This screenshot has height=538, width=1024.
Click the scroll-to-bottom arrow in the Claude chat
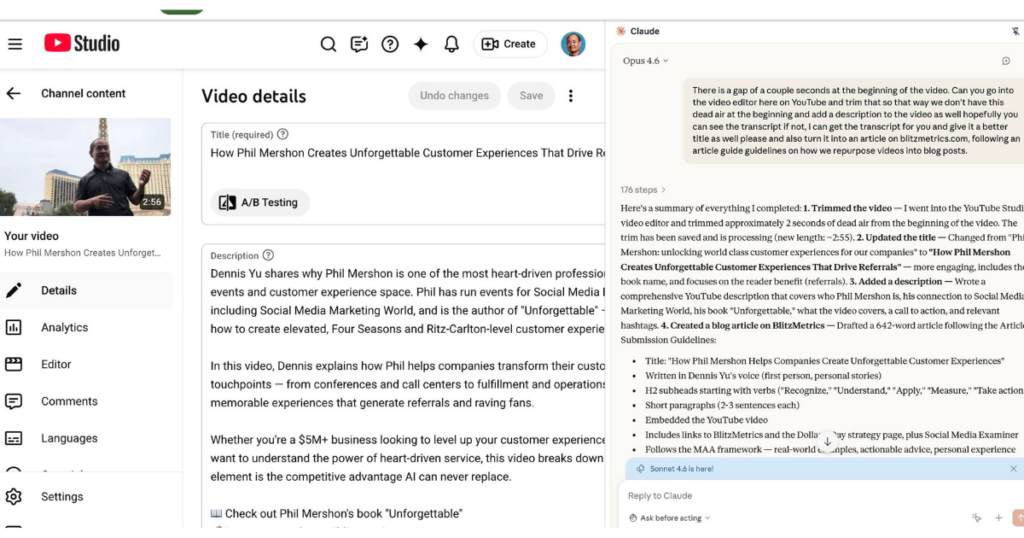pyautogui.click(x=827, y=441)
